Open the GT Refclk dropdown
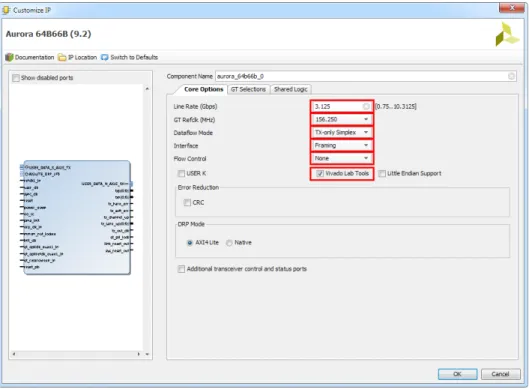This screenshot has height=389, width=529. pyautogui.click(x=342, y=119)
